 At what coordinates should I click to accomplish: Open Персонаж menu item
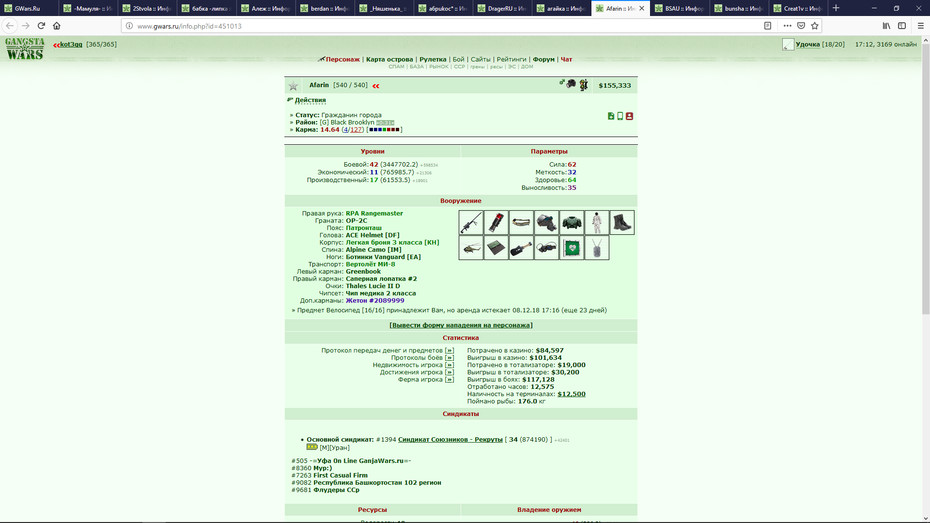tap(343, 59)
